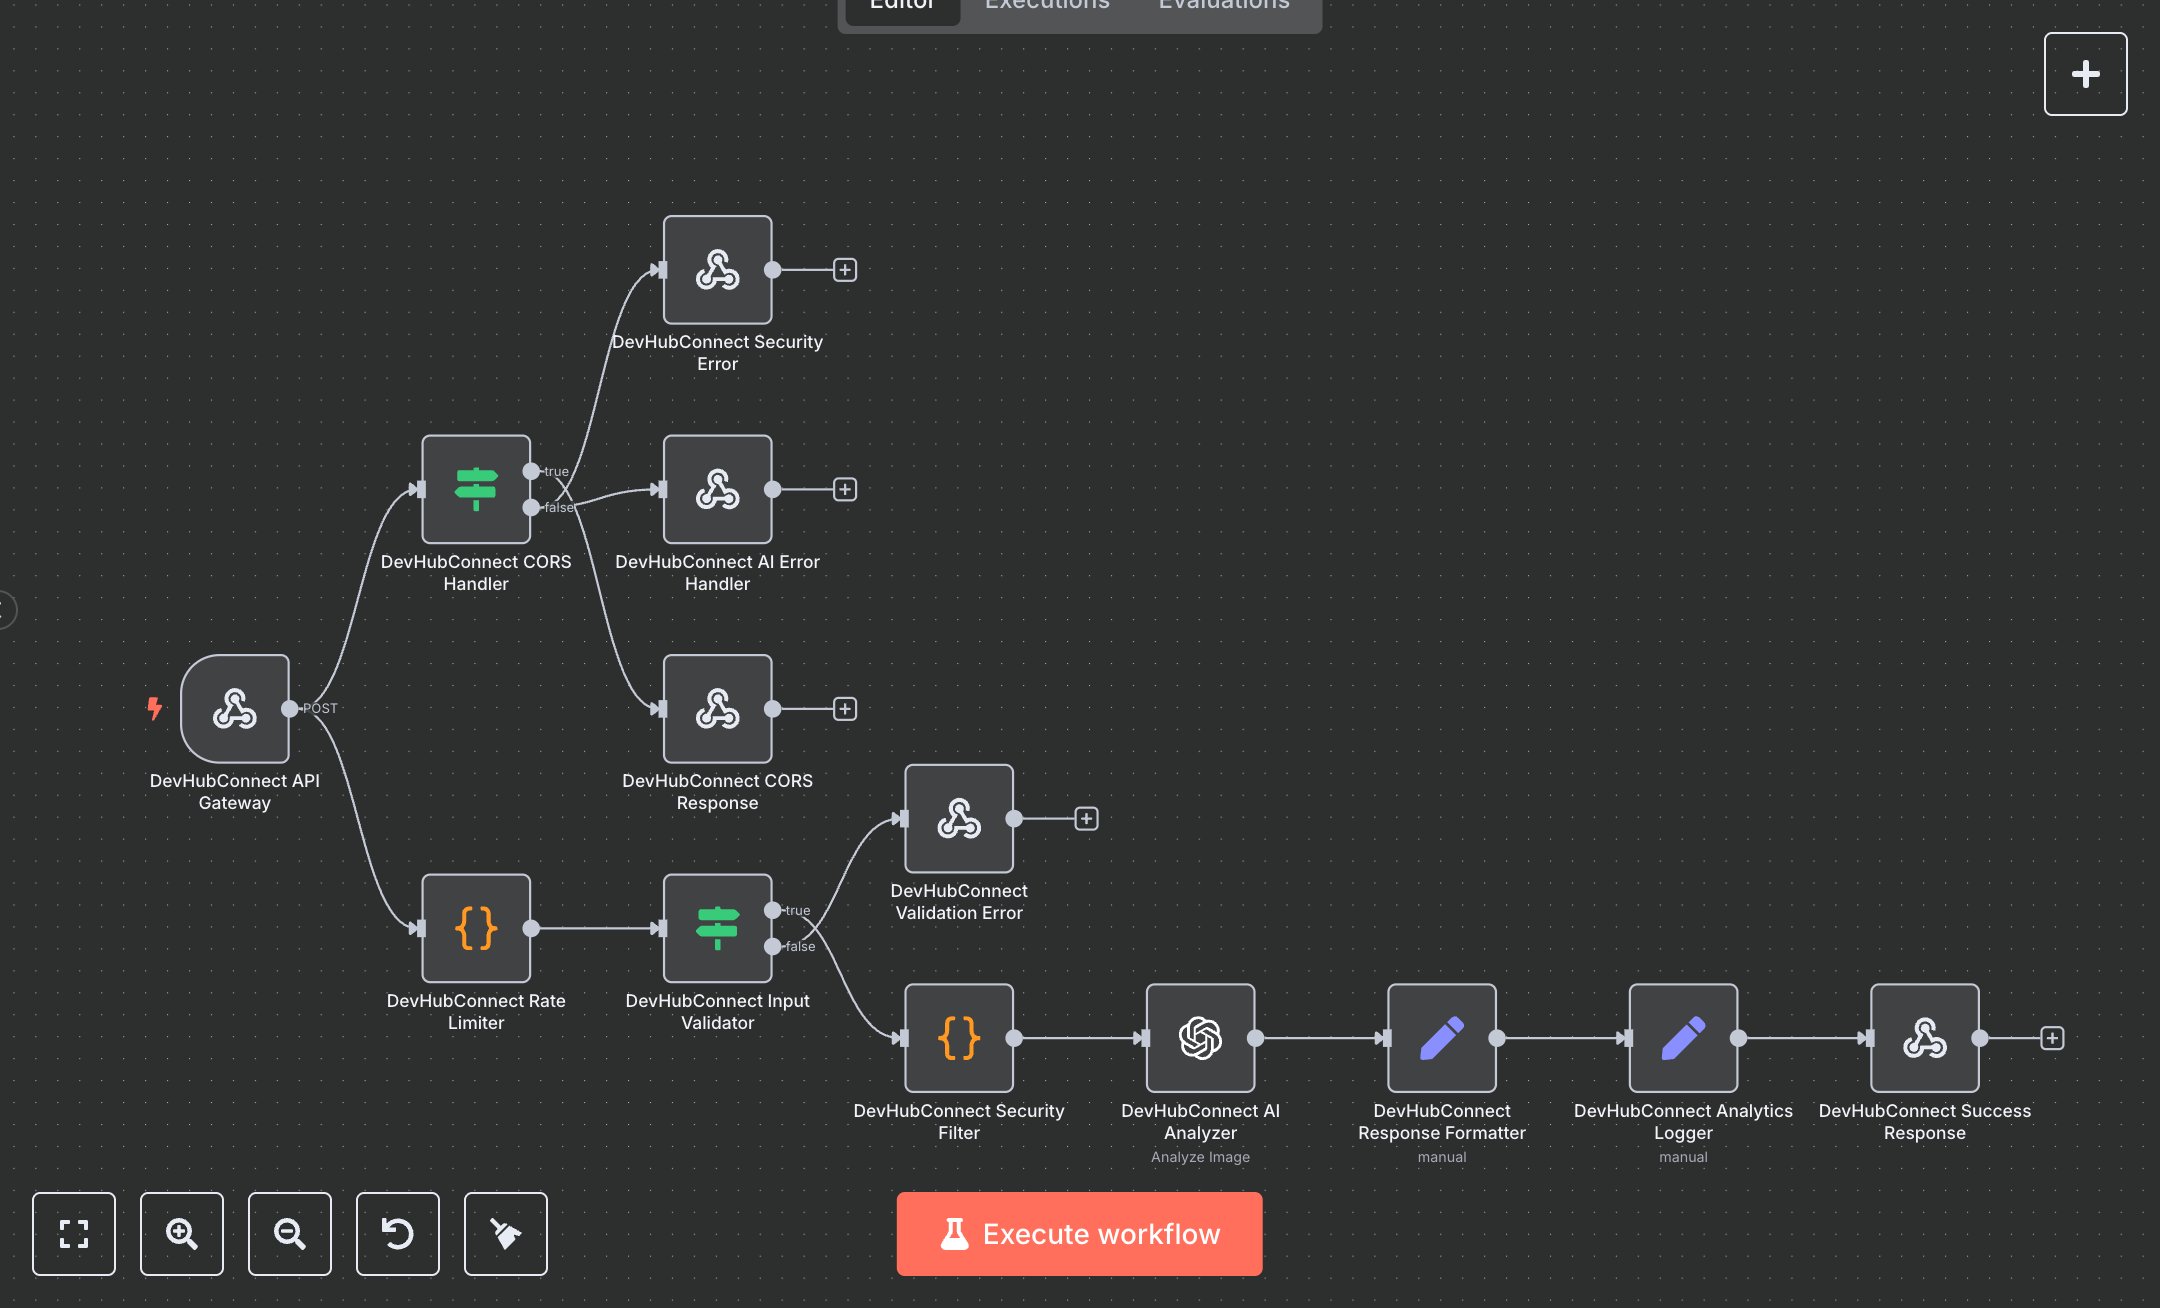Open the add node panel via top-right plus

(2085, 73)
